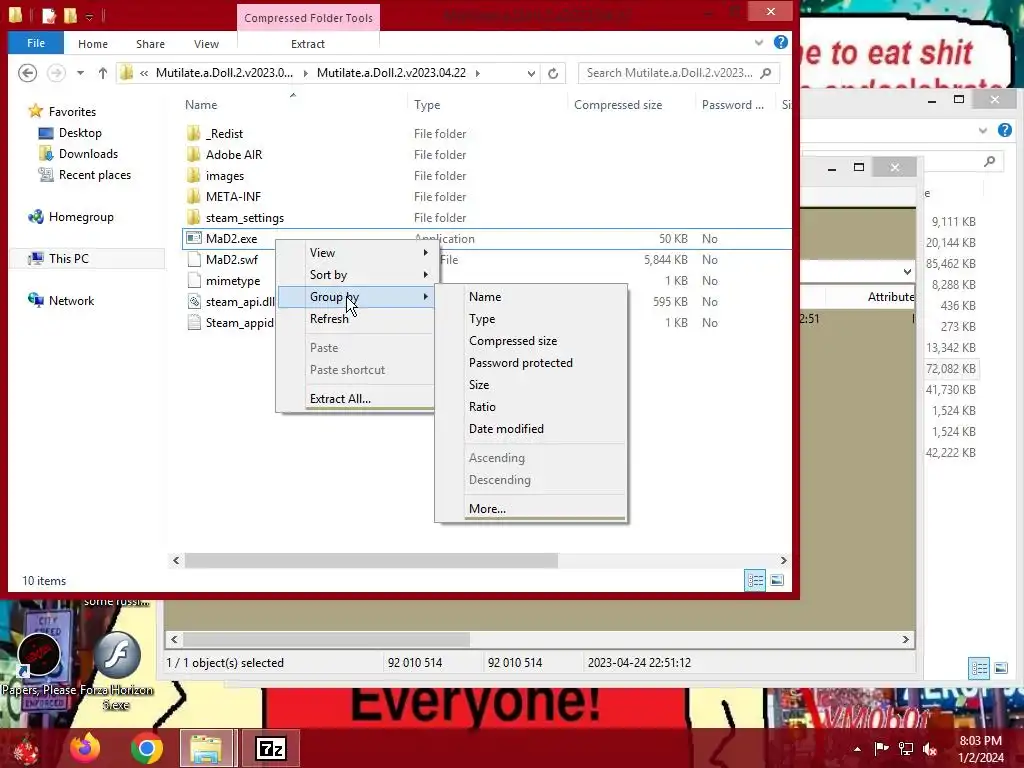Screen dimensions: 1024x768
Task: Click Properties icon in quick access toolbar
Action: [x=49, y=15]
